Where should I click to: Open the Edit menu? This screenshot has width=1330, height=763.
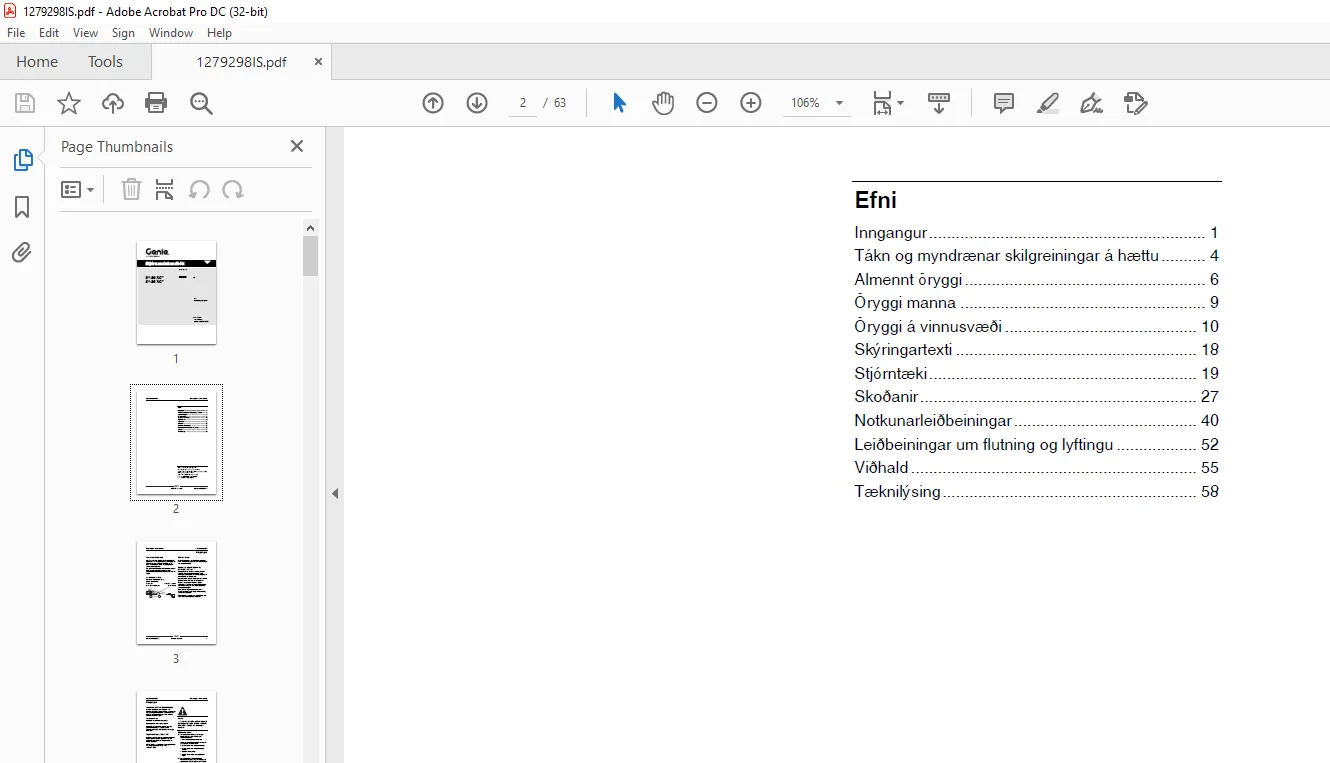point(49,33)
